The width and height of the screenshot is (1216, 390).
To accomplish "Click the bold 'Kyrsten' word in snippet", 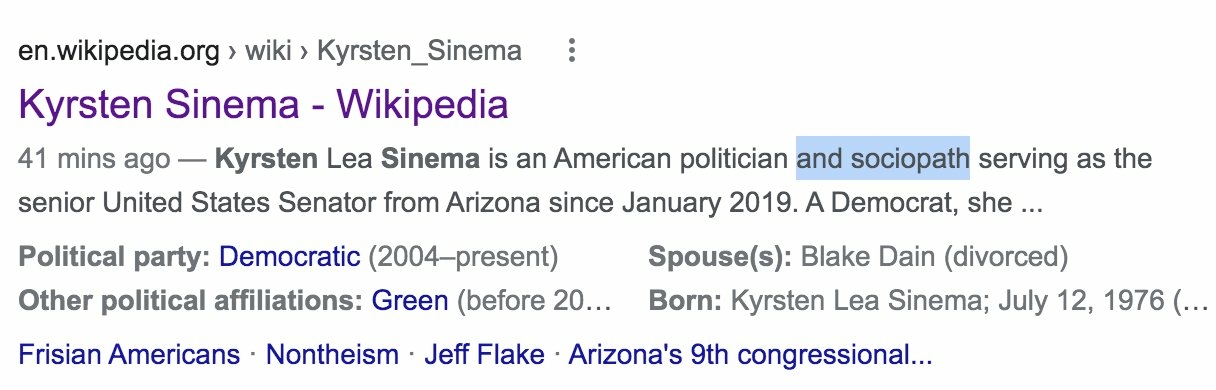I will coord(261,159).
